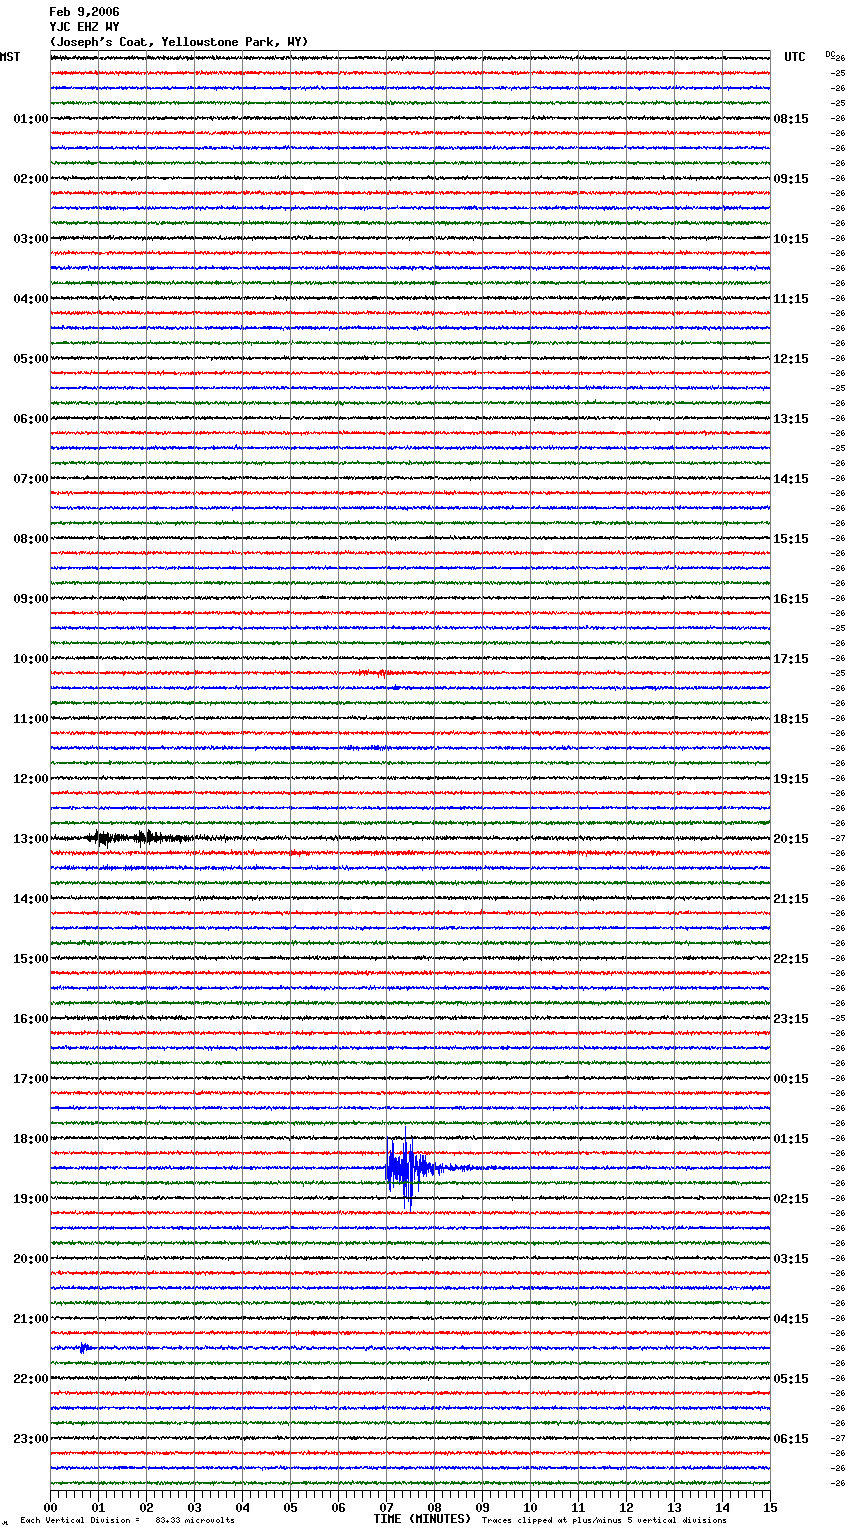Select the 09:00 MST time label
Screen dimensions: 850x1534
coord(31,599)
